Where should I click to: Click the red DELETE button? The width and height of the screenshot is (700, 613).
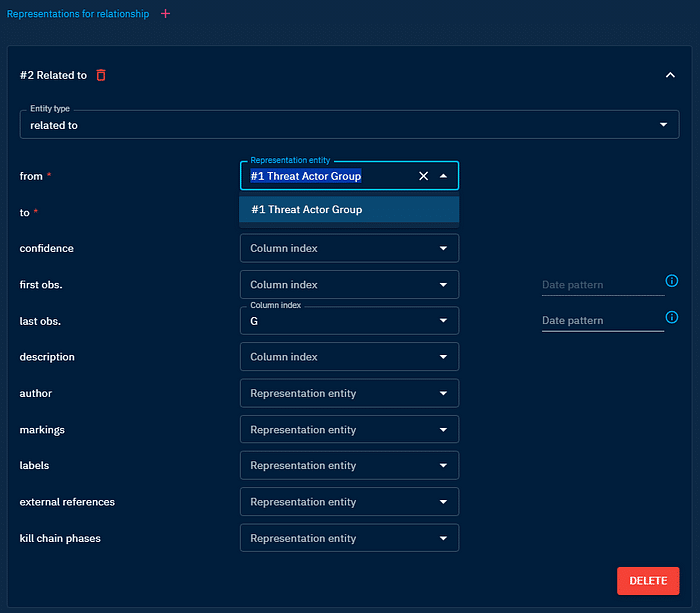(x=647, y=581)
